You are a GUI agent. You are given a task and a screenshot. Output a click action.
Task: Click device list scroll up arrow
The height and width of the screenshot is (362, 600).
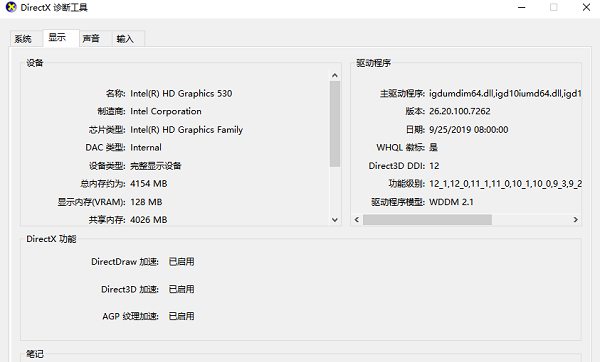pyautogui.click(x=335, y=75)
